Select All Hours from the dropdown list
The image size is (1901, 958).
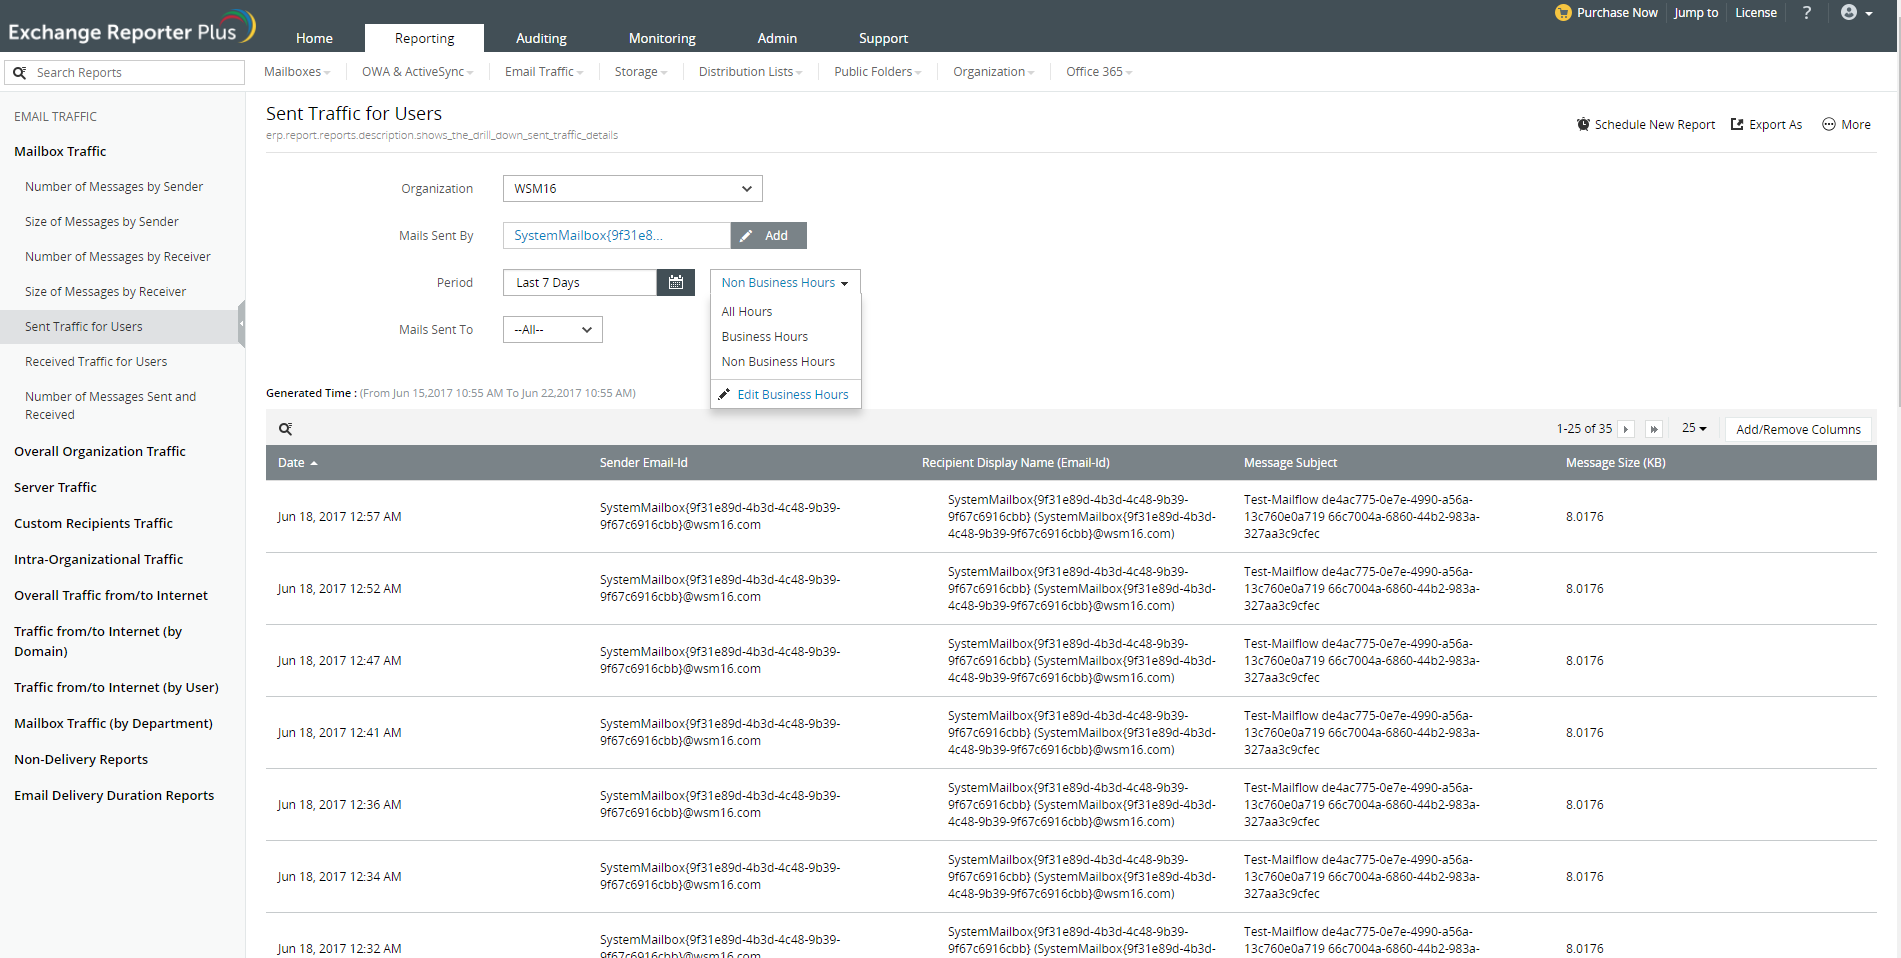click(x=747, y=312)
